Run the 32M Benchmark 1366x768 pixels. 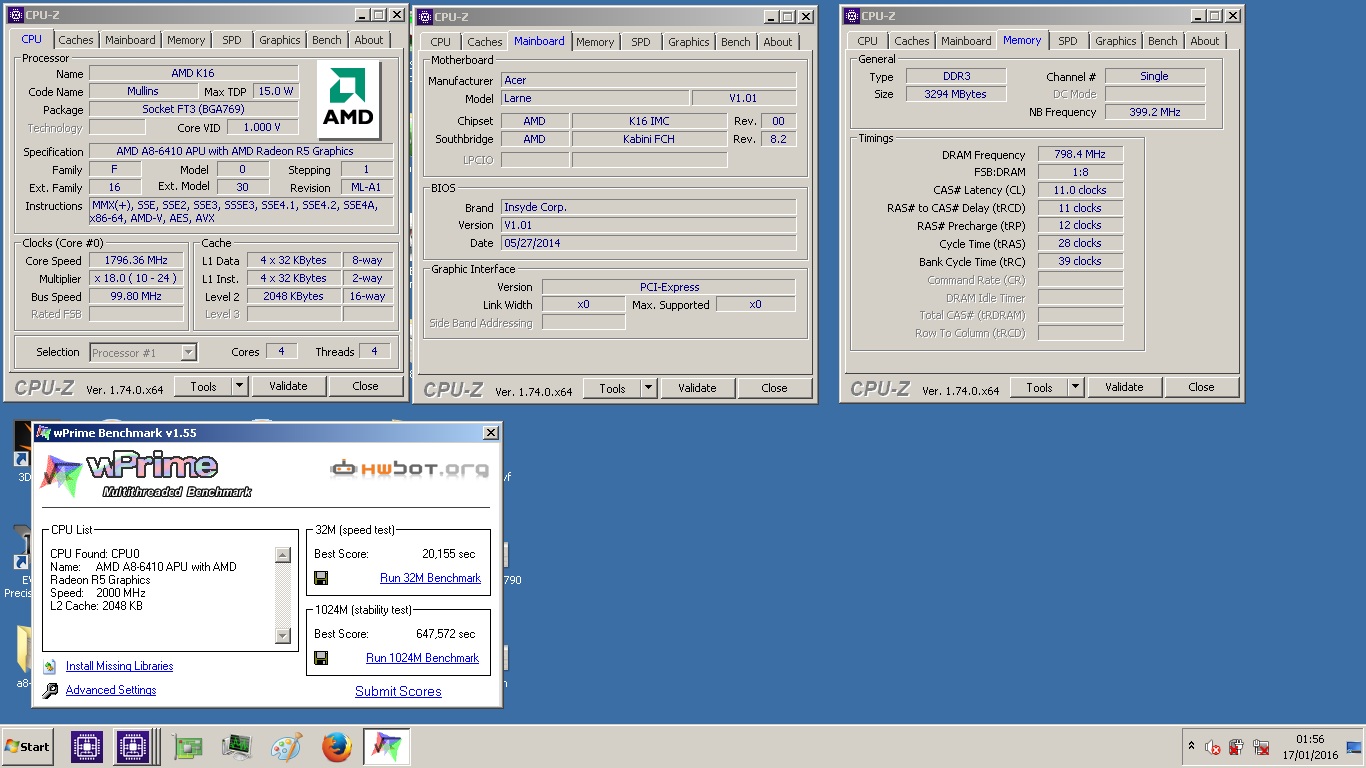click(x=430, y=578)
